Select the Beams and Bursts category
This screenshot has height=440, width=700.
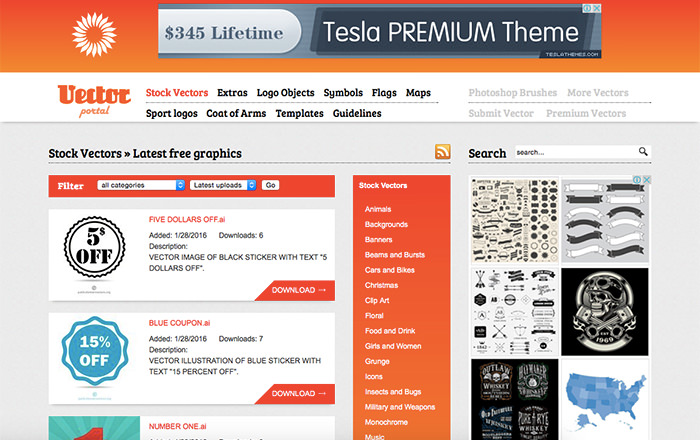395,255
